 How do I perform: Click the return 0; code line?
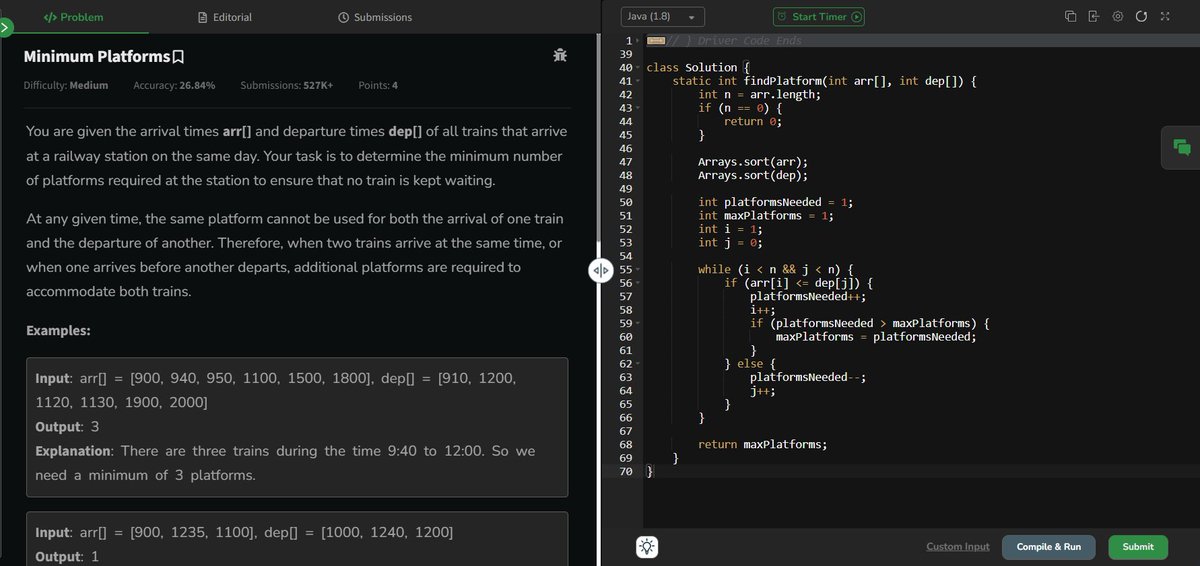(x=753, y=121)
